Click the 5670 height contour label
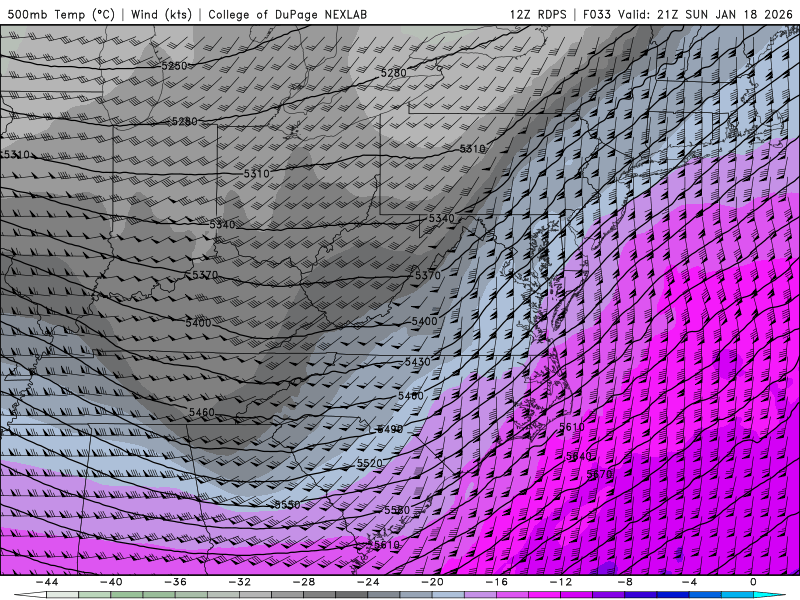This screenshot has height=600, width=800. click(x=599, y=474)
